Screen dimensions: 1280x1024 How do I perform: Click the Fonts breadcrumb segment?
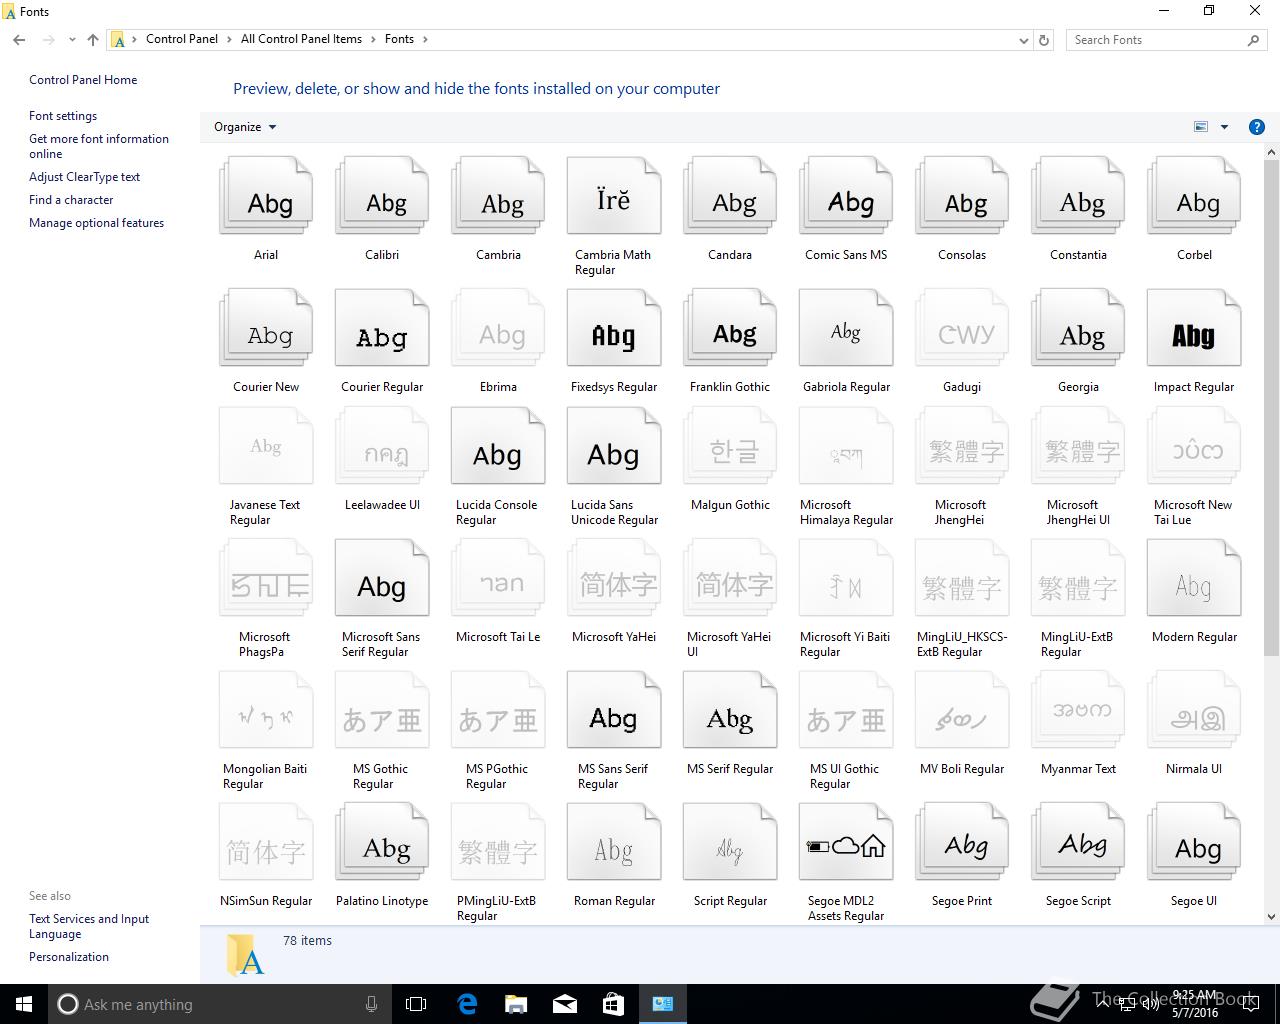pos(399,39)
